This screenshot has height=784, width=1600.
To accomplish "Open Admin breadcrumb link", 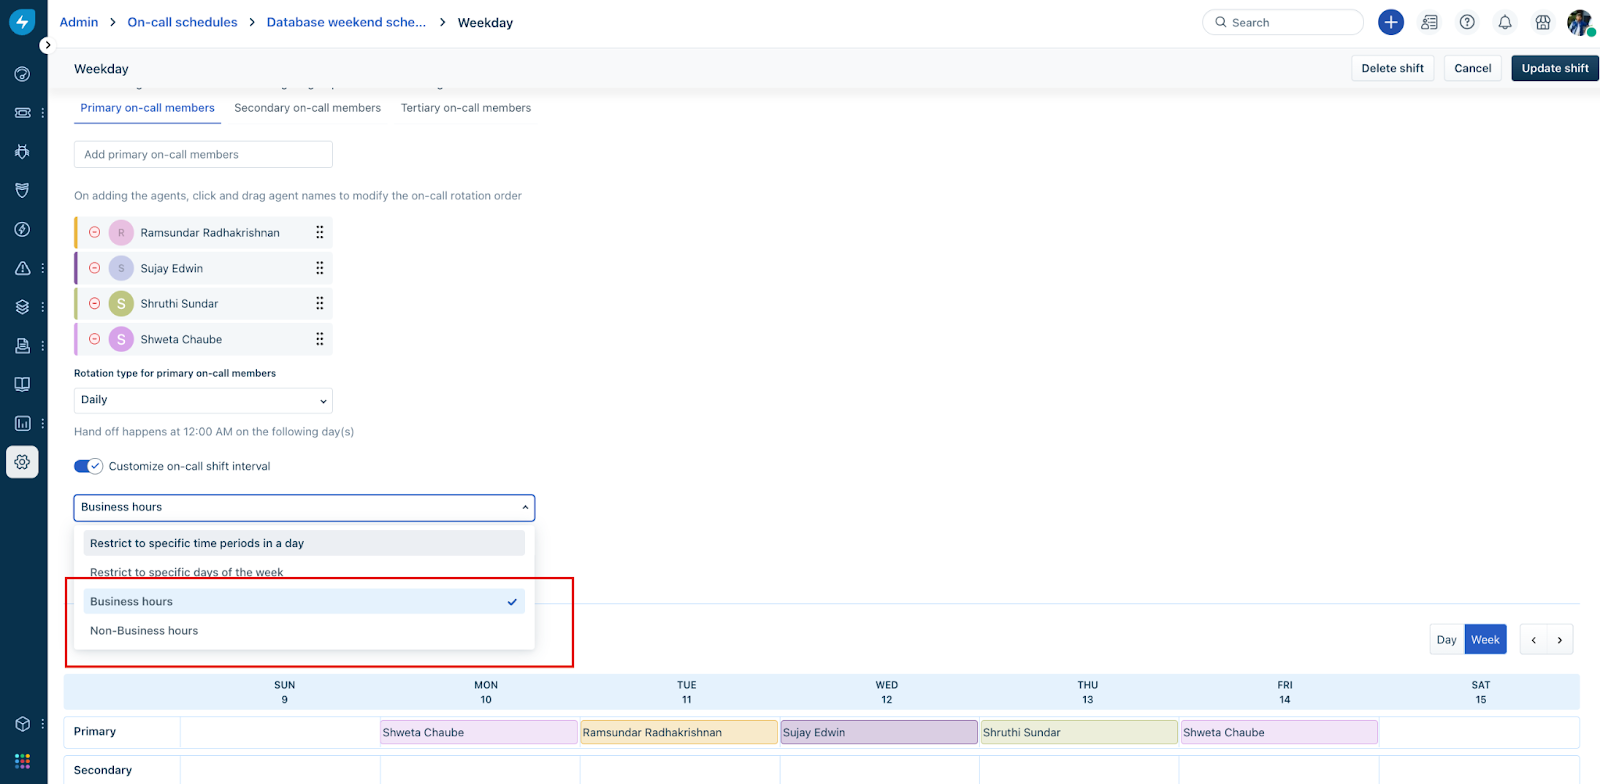I will pyautogui.click(x=79, y=22).
